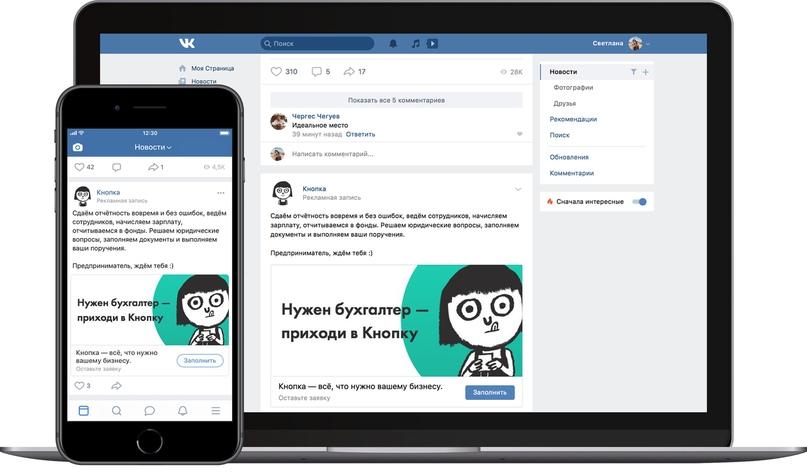Like the phone post with 42 likes
The height and width of the screenshot is (473, 807).
[79, 167]
